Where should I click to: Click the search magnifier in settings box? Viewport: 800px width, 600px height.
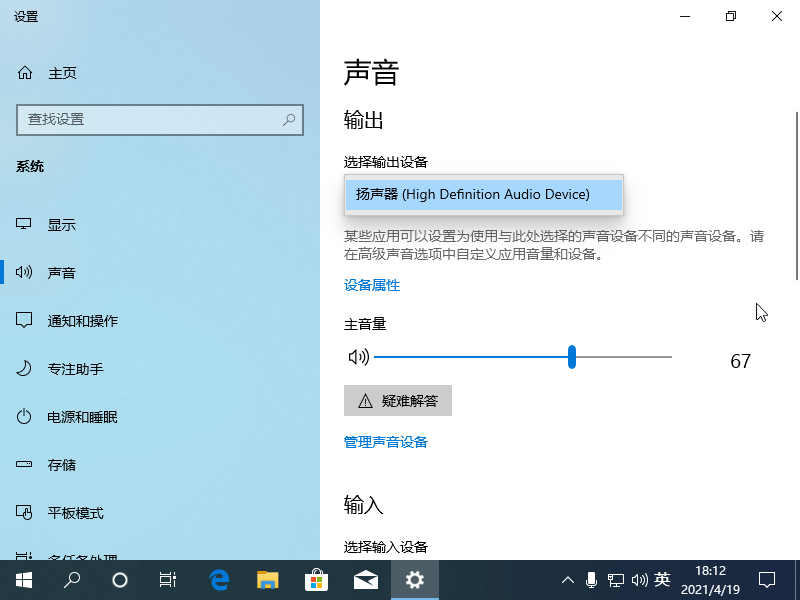(289, 119)
